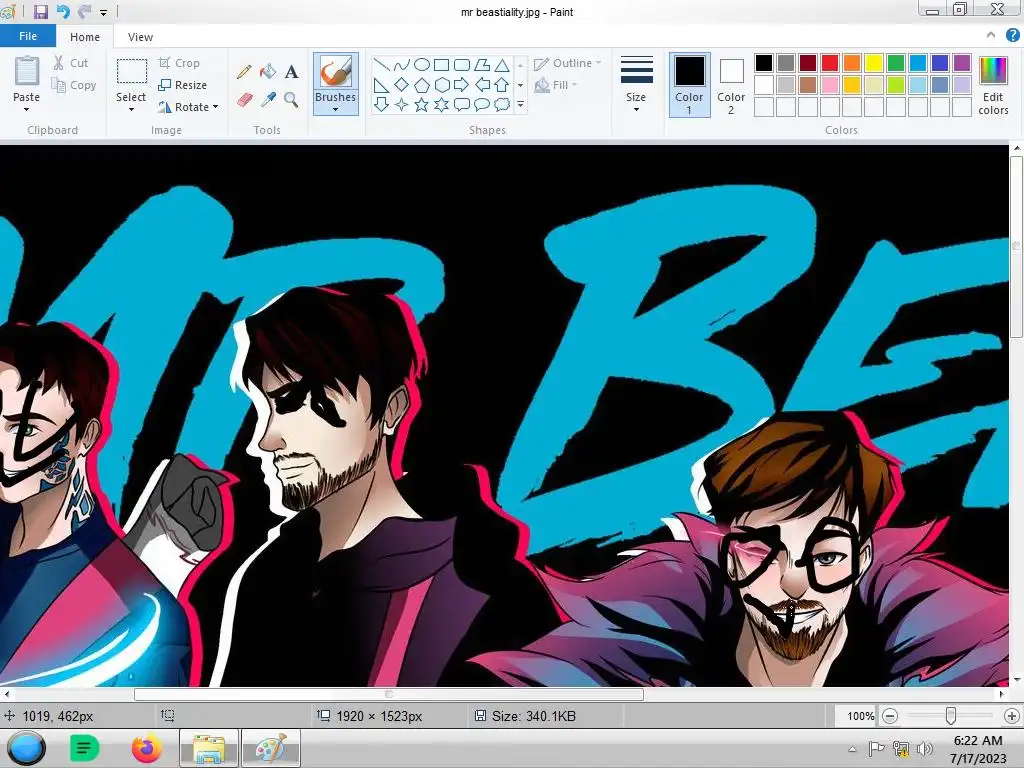Choose the Oval shape
Image resolution: width=1024 pixels, height=768 pixels.
click(x=422, y=65)
